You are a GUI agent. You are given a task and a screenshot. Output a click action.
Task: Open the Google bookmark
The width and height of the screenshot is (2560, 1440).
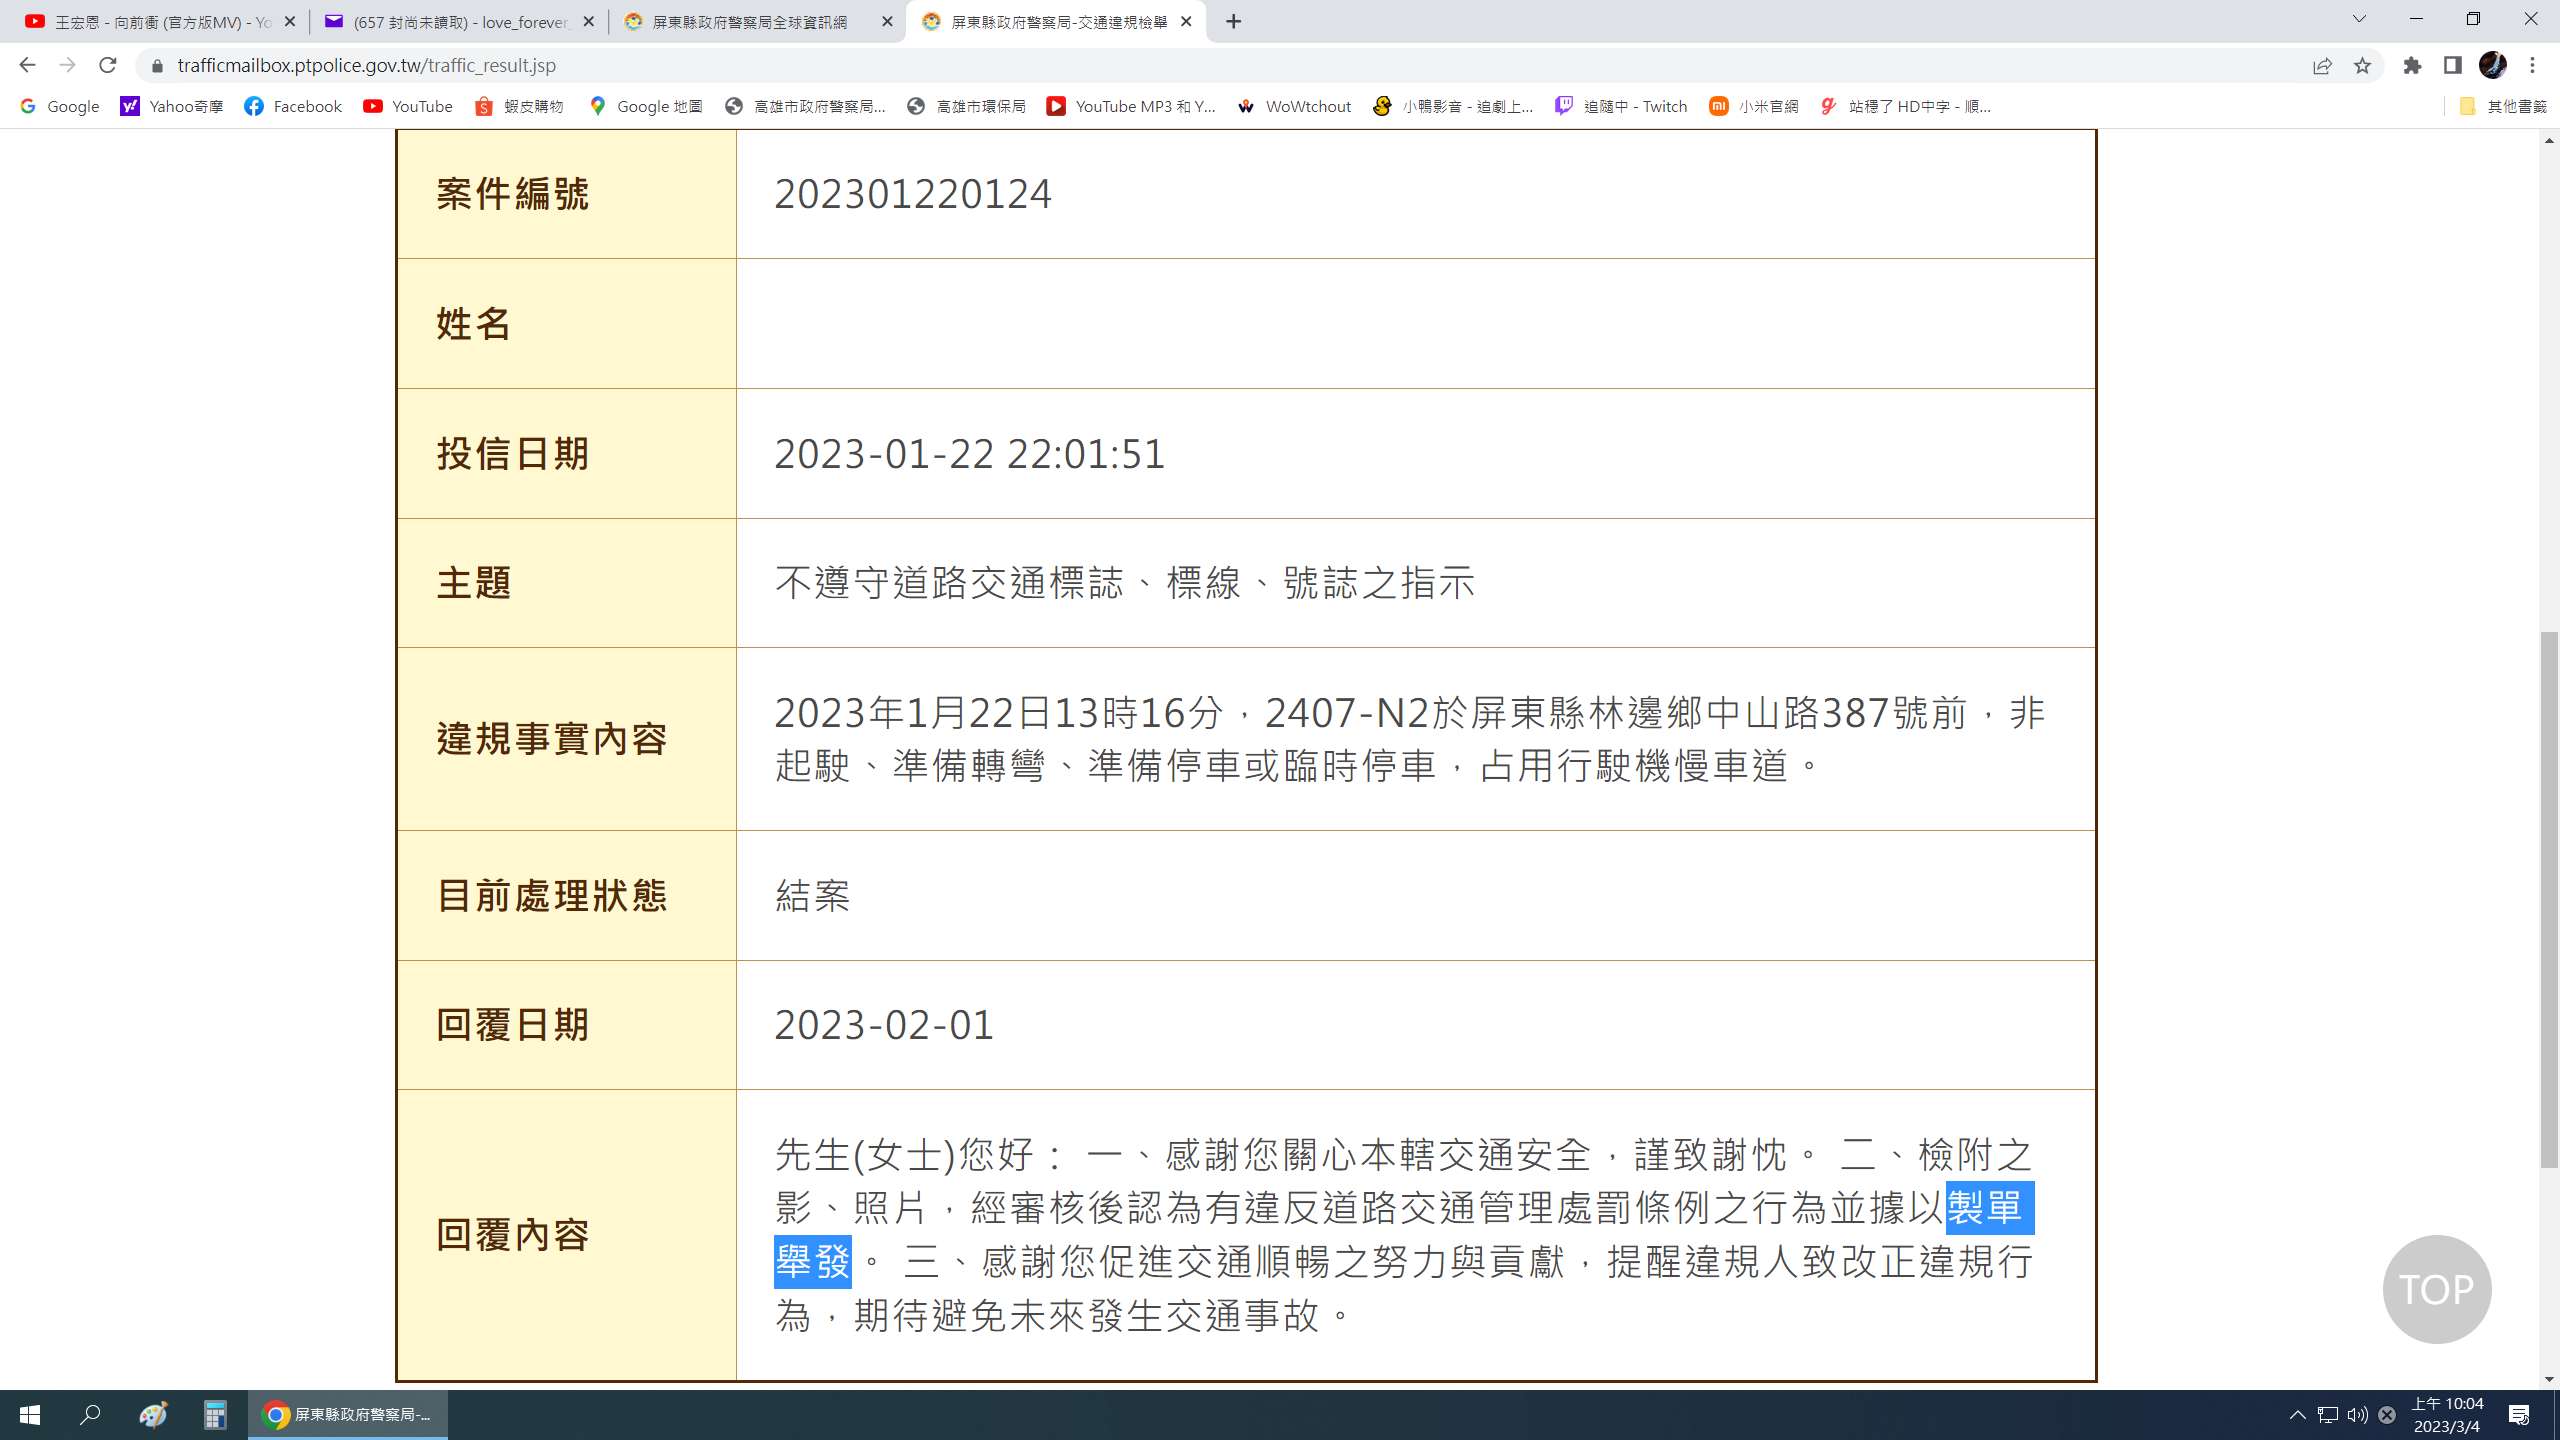(60, 106)
